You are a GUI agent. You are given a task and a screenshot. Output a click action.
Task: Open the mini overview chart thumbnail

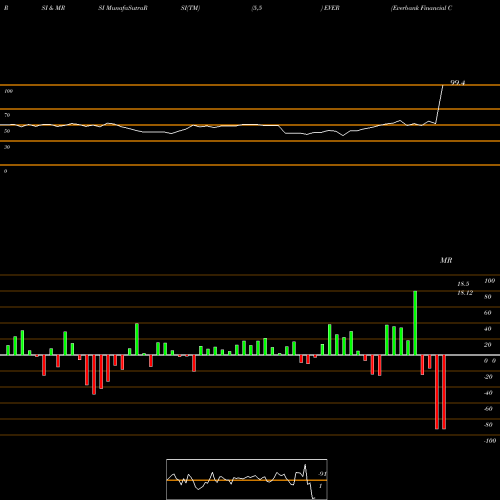(x=247, y=479)
